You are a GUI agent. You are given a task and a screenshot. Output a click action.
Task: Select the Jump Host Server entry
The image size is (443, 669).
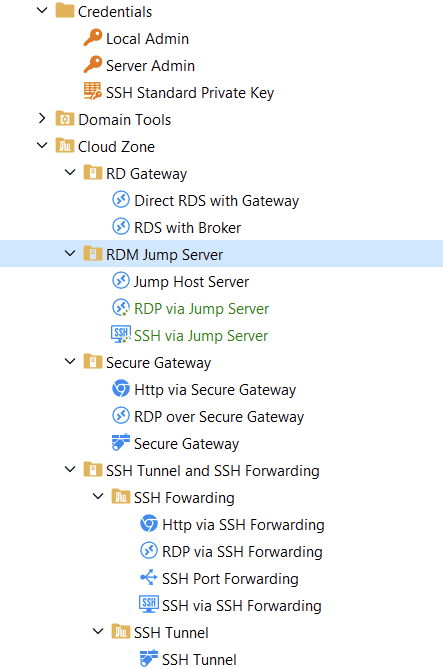(x=191, y=282)
